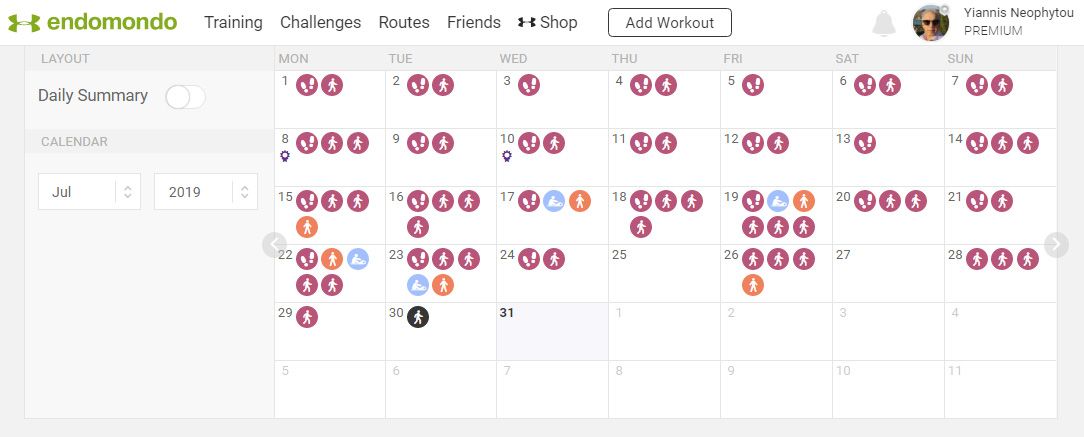The height and width of the screenshot is (437, 1084).
Task: Open the blue rowing workout on July 17
Action: tap(554, 201)
